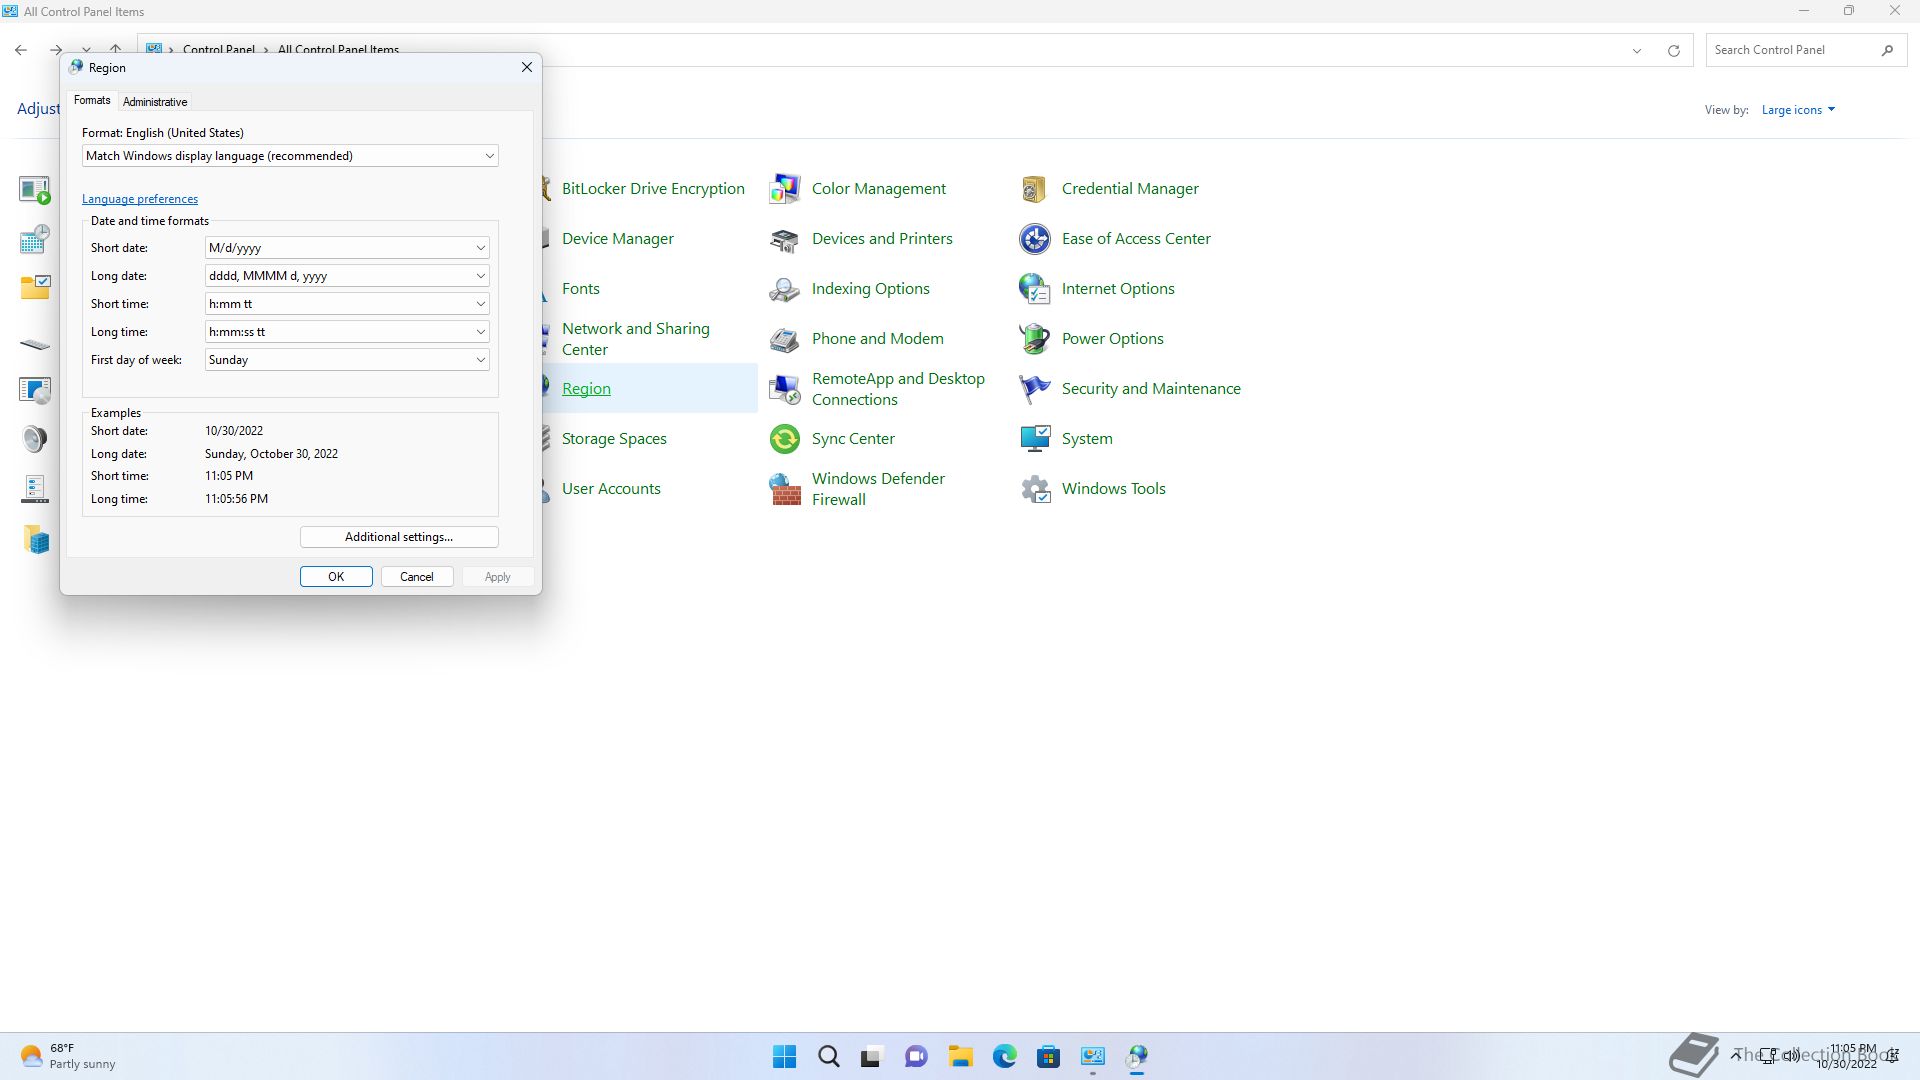This screenshot has width=1920, height=1080.
Task: Go back using the navigation arrow
Action: [21, 50]
